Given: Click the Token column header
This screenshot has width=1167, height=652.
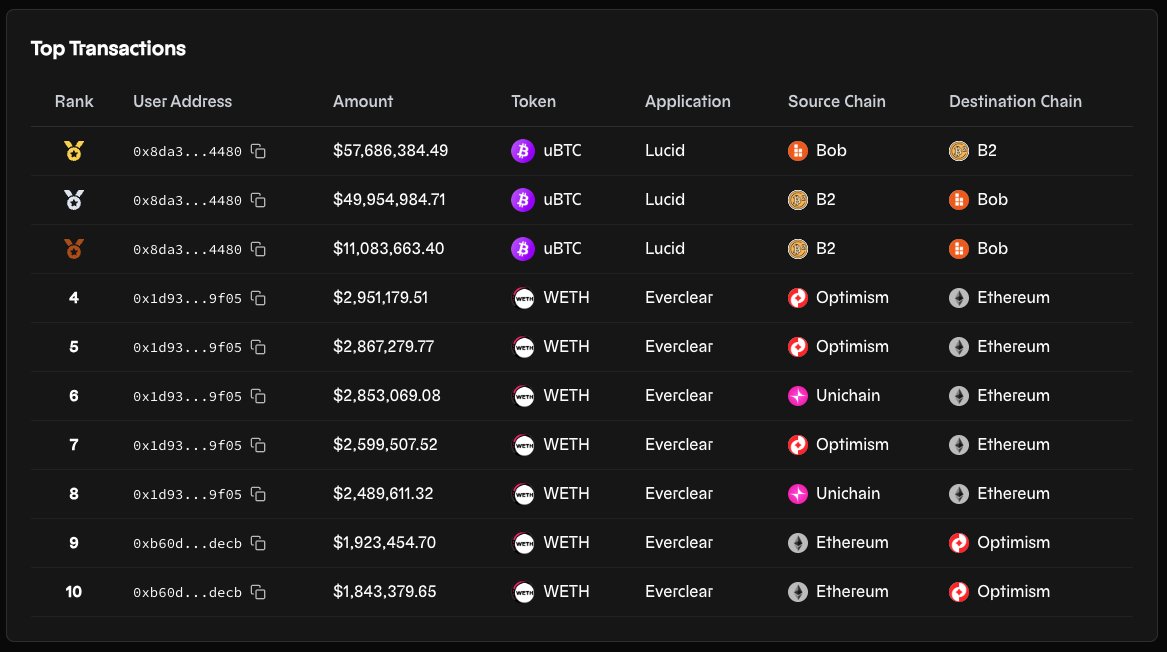Looking at the screenshot, I should pyautogui.click(x=533, y=101).
